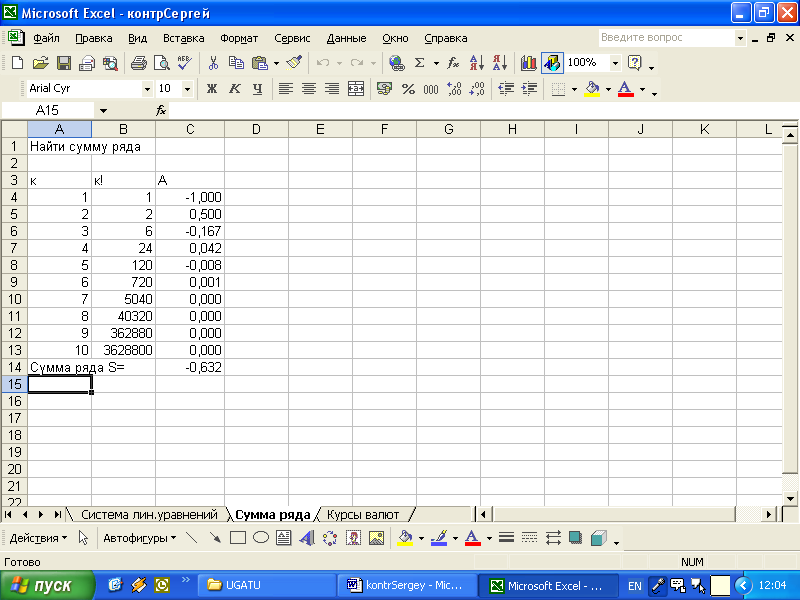Open the Файл menu
800x600 pixels.
pyautogui.click(x=46, y=38)
